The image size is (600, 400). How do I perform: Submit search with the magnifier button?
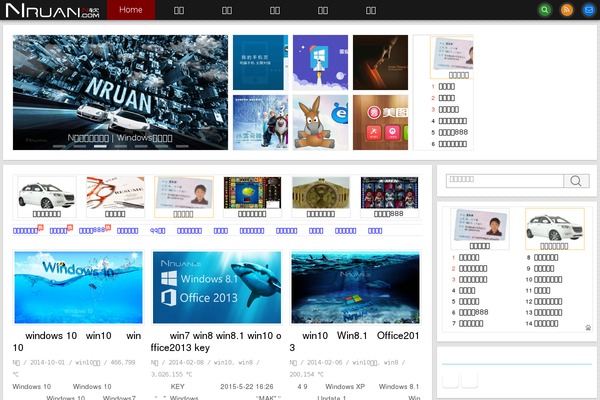pos(576,181)
